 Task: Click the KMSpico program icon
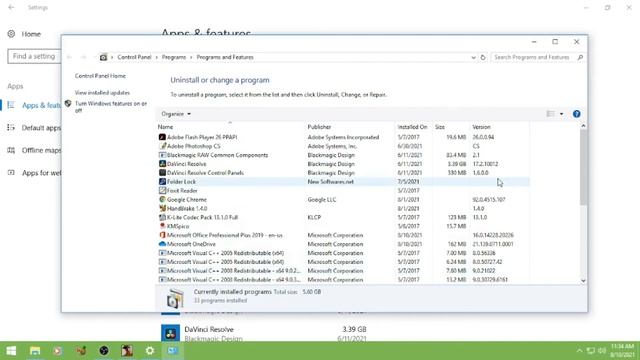(x=162, y=226)
